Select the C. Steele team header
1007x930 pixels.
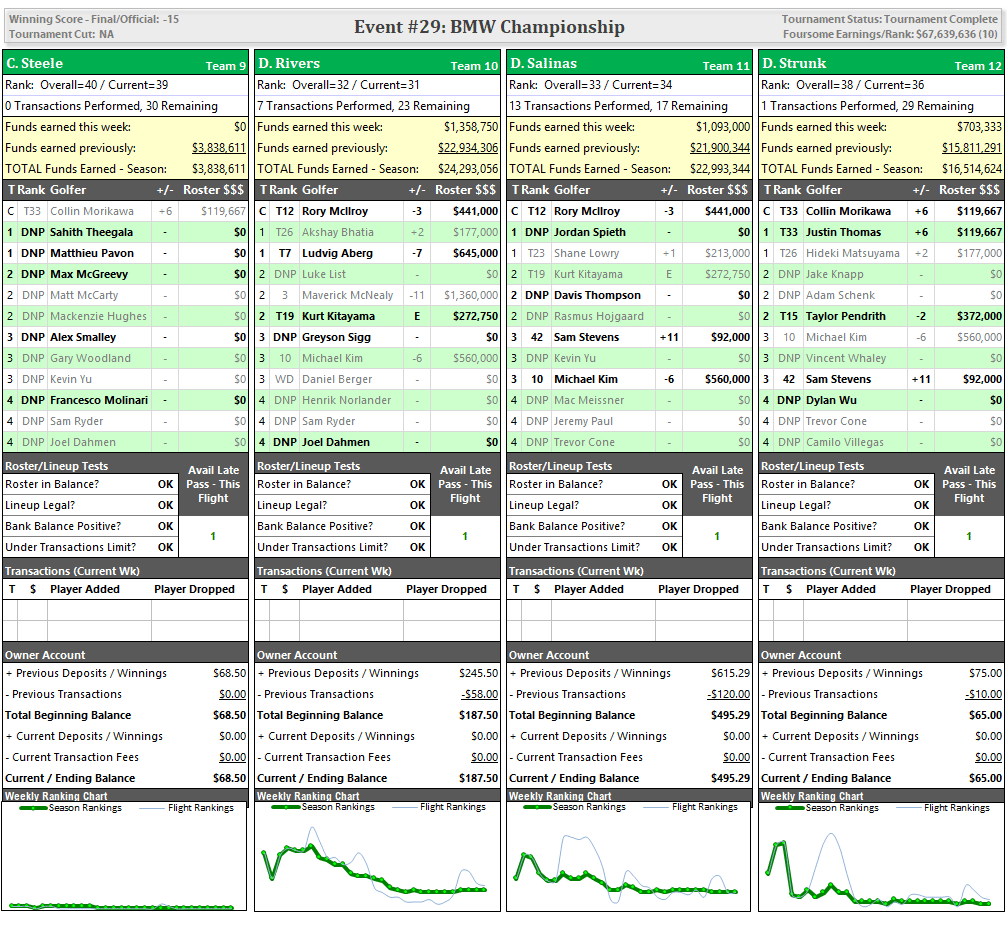[34, 63]
